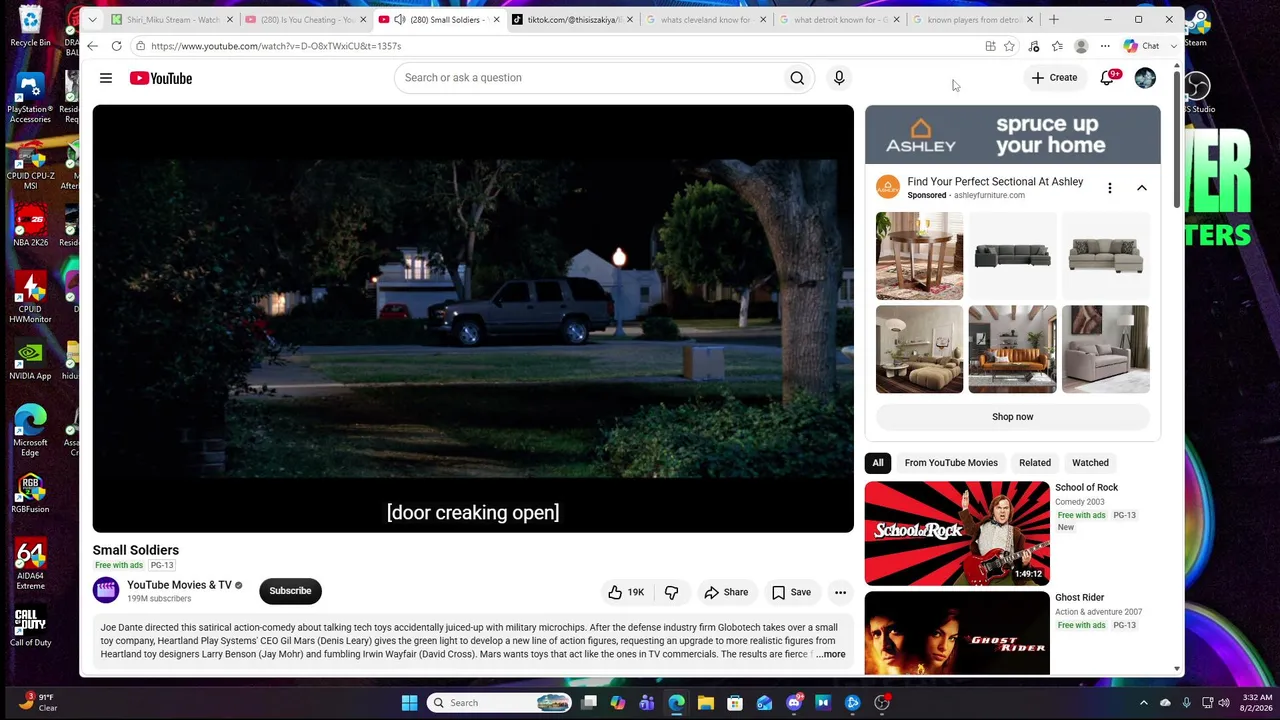This screenshot has width=1280, height=720.
Task: Open the Edge tab actions dropdown
Action: click(x=92, y=19)
